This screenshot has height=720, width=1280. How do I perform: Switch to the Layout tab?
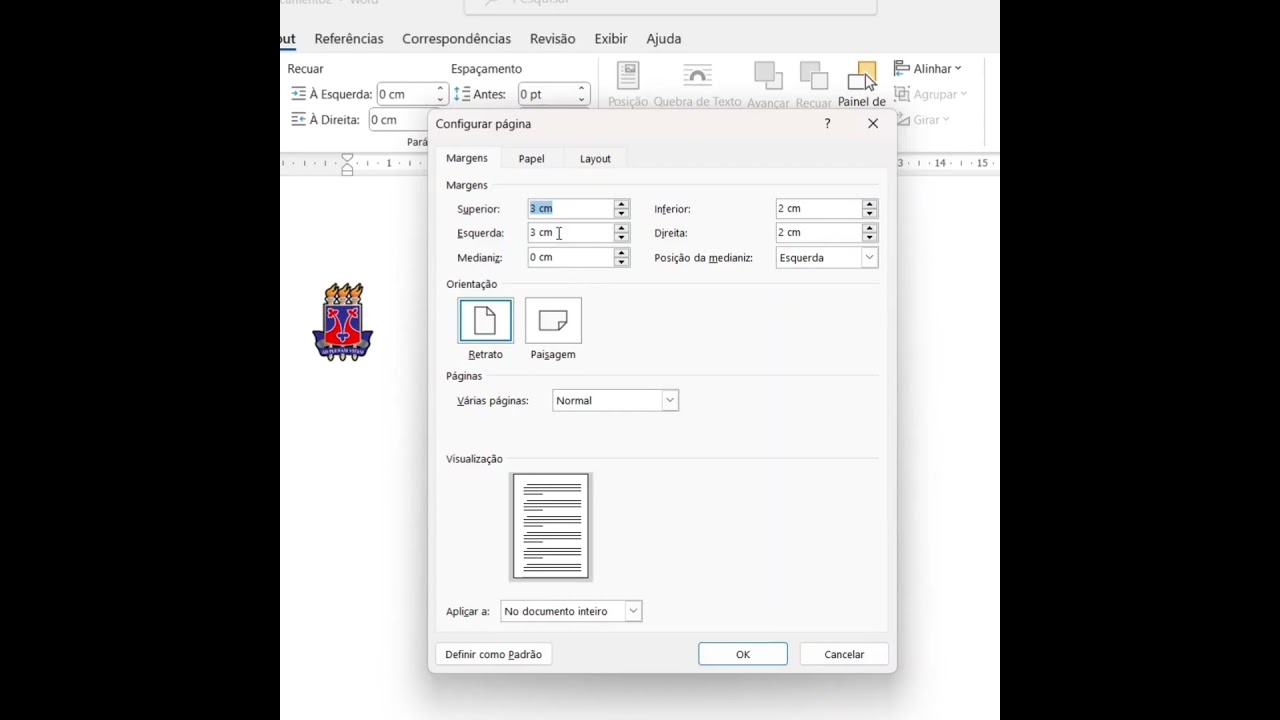tap(595, 159)
